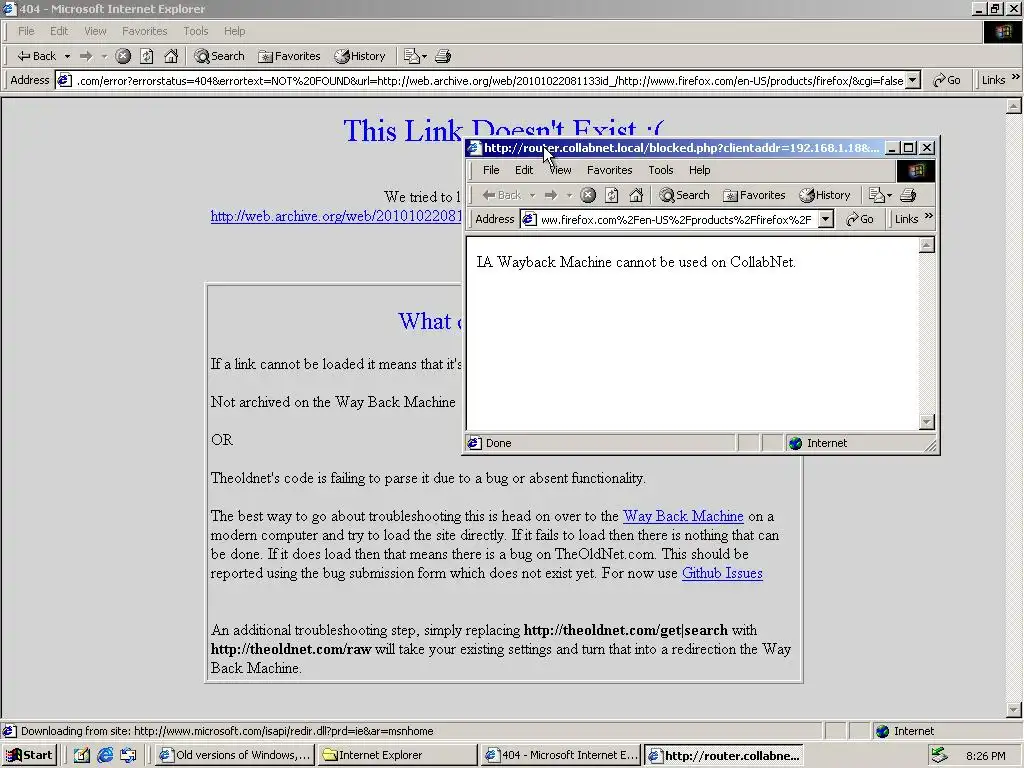Click Forward arrow in main 404 window

click(x=86, y=56)
